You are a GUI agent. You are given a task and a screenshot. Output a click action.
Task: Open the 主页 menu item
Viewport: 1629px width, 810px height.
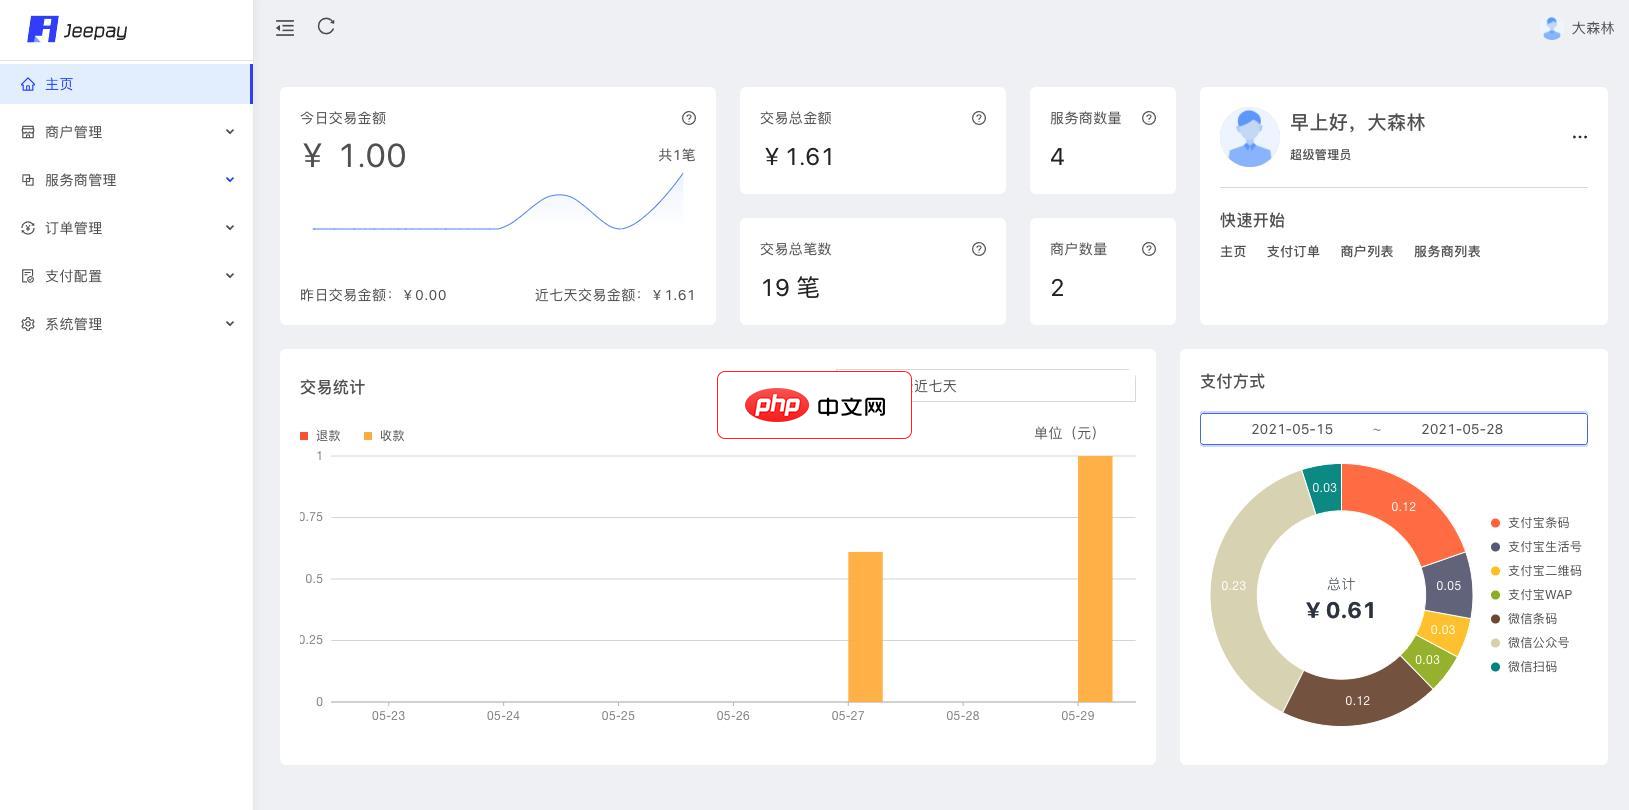(x=126, y=84)
